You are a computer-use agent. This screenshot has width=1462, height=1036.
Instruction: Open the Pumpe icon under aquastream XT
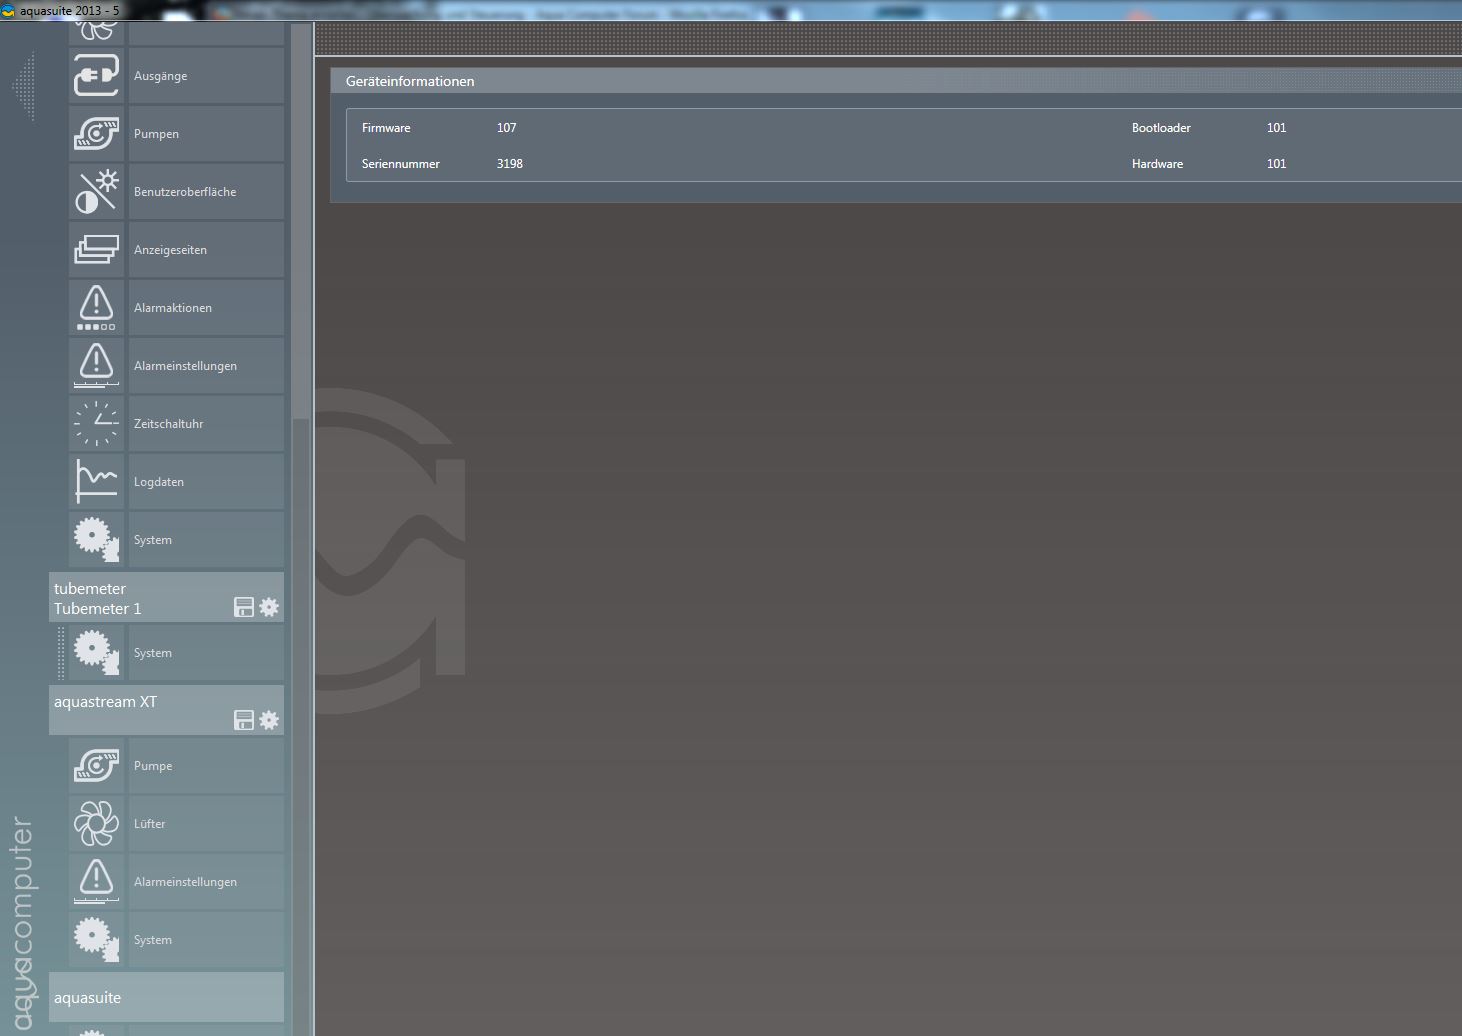pos(97,766)
